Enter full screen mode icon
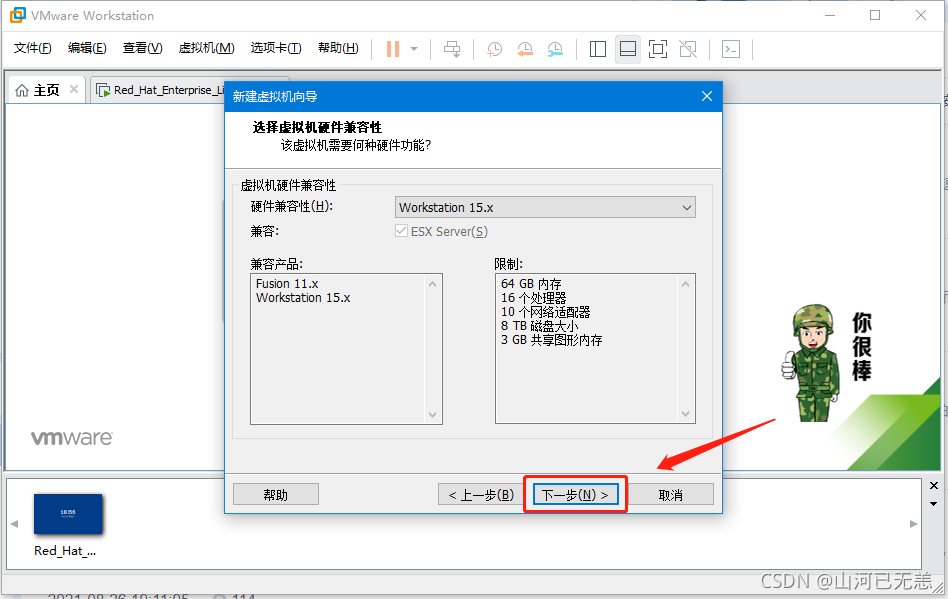The height and width of the screenshot is (599, 948). (658, 49)
